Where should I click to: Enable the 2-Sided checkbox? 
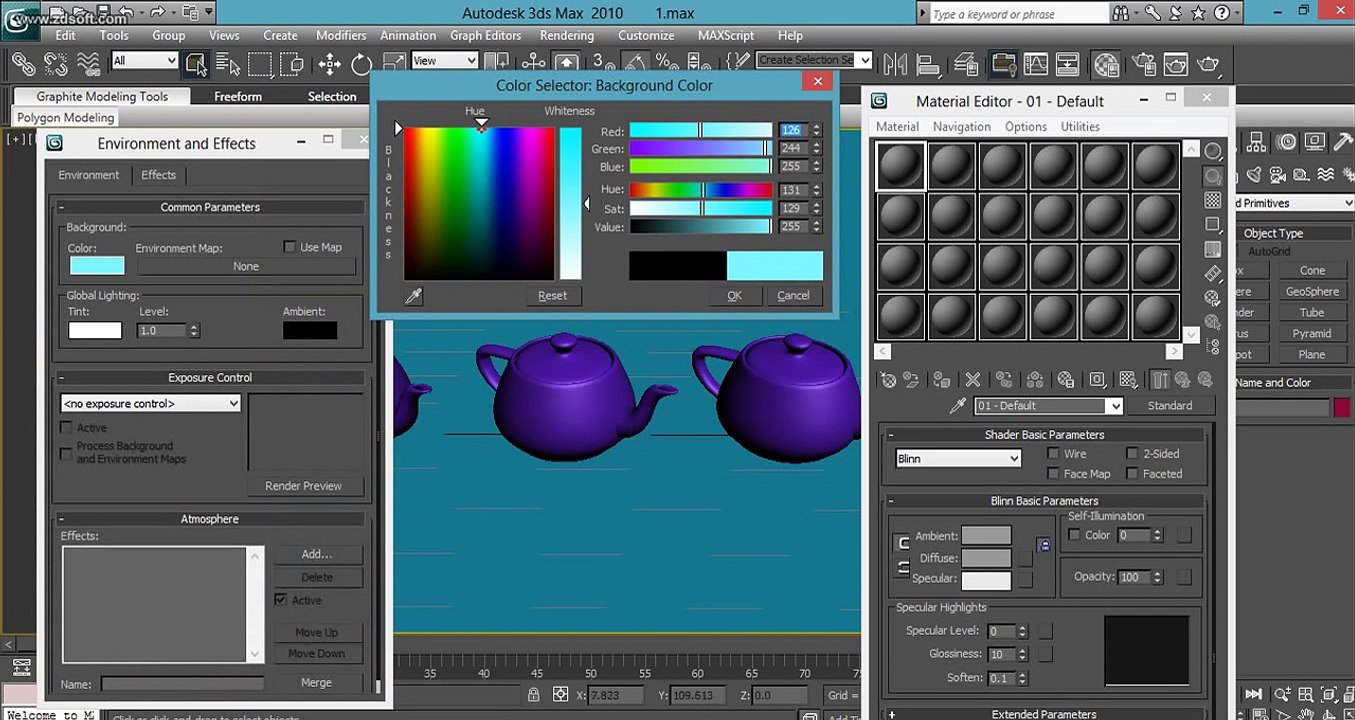[x=1132, y=453]
